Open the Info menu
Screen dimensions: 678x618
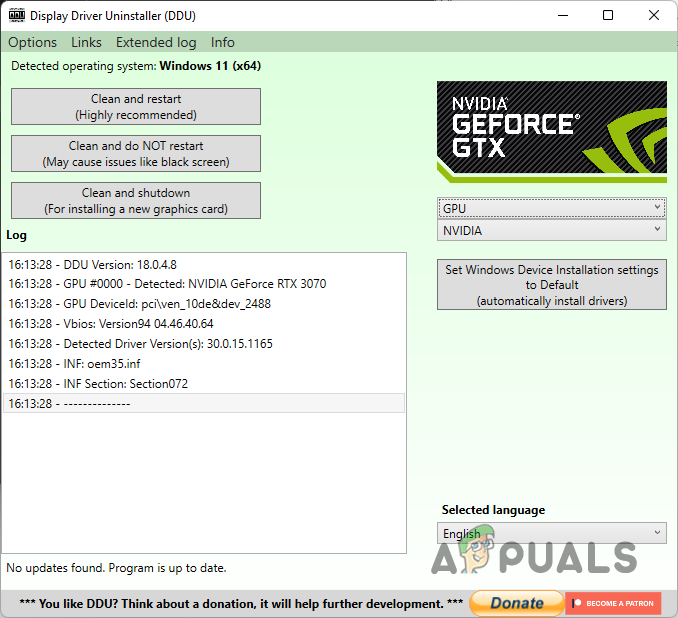(x=222, y=42)
